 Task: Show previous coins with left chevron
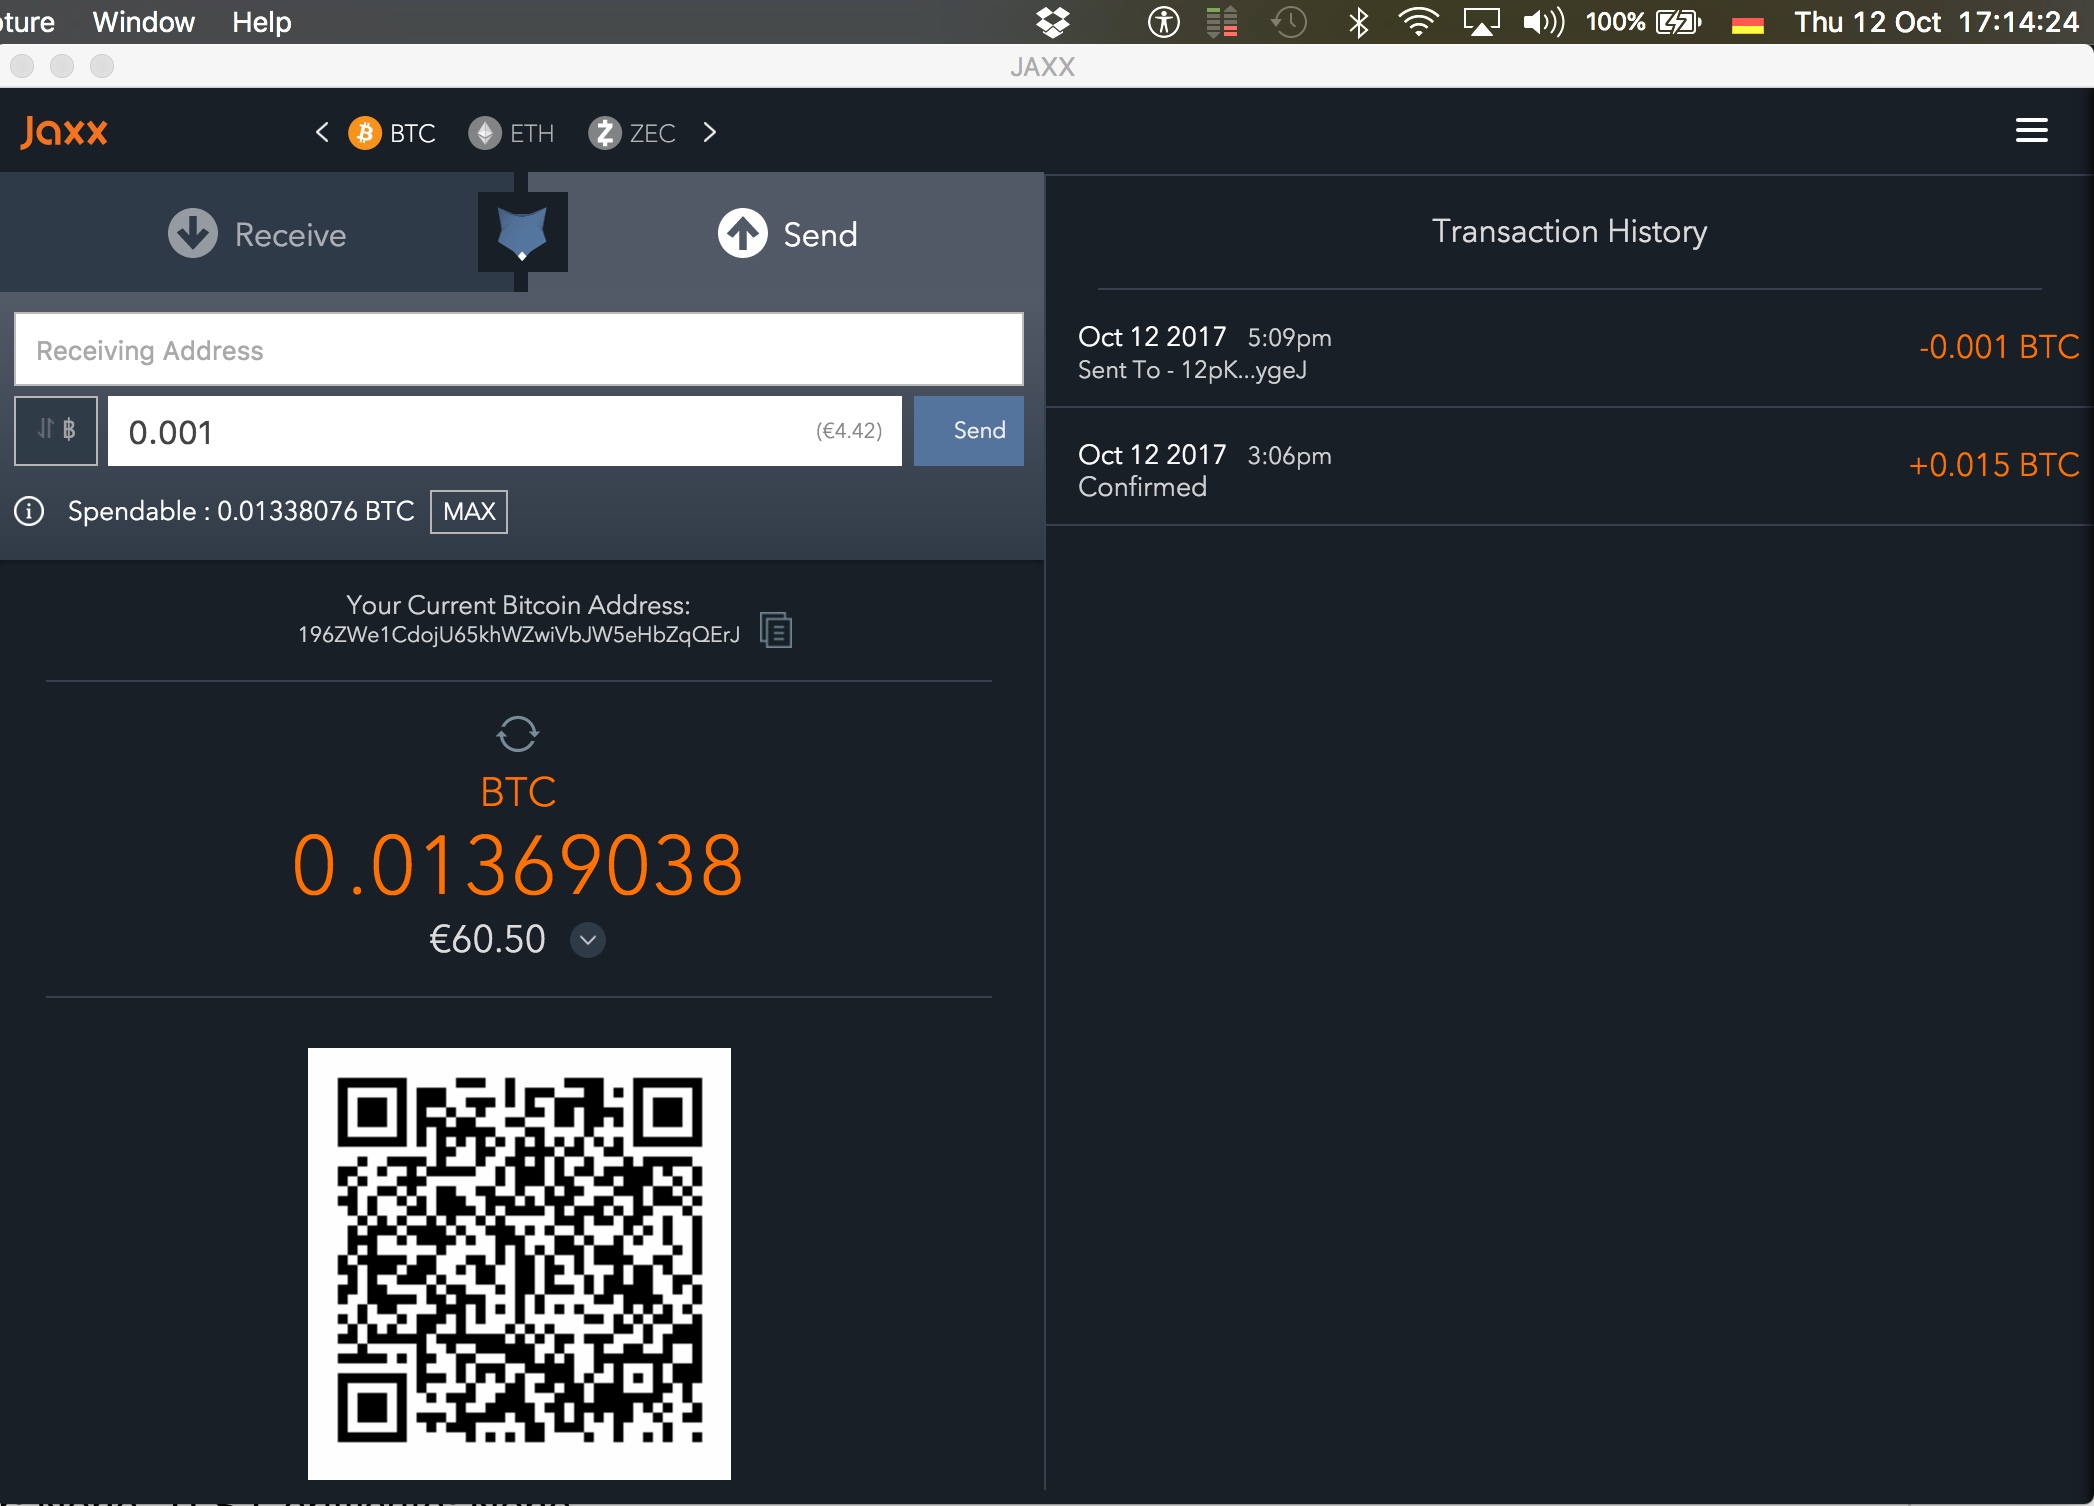[x=321, y=132]
